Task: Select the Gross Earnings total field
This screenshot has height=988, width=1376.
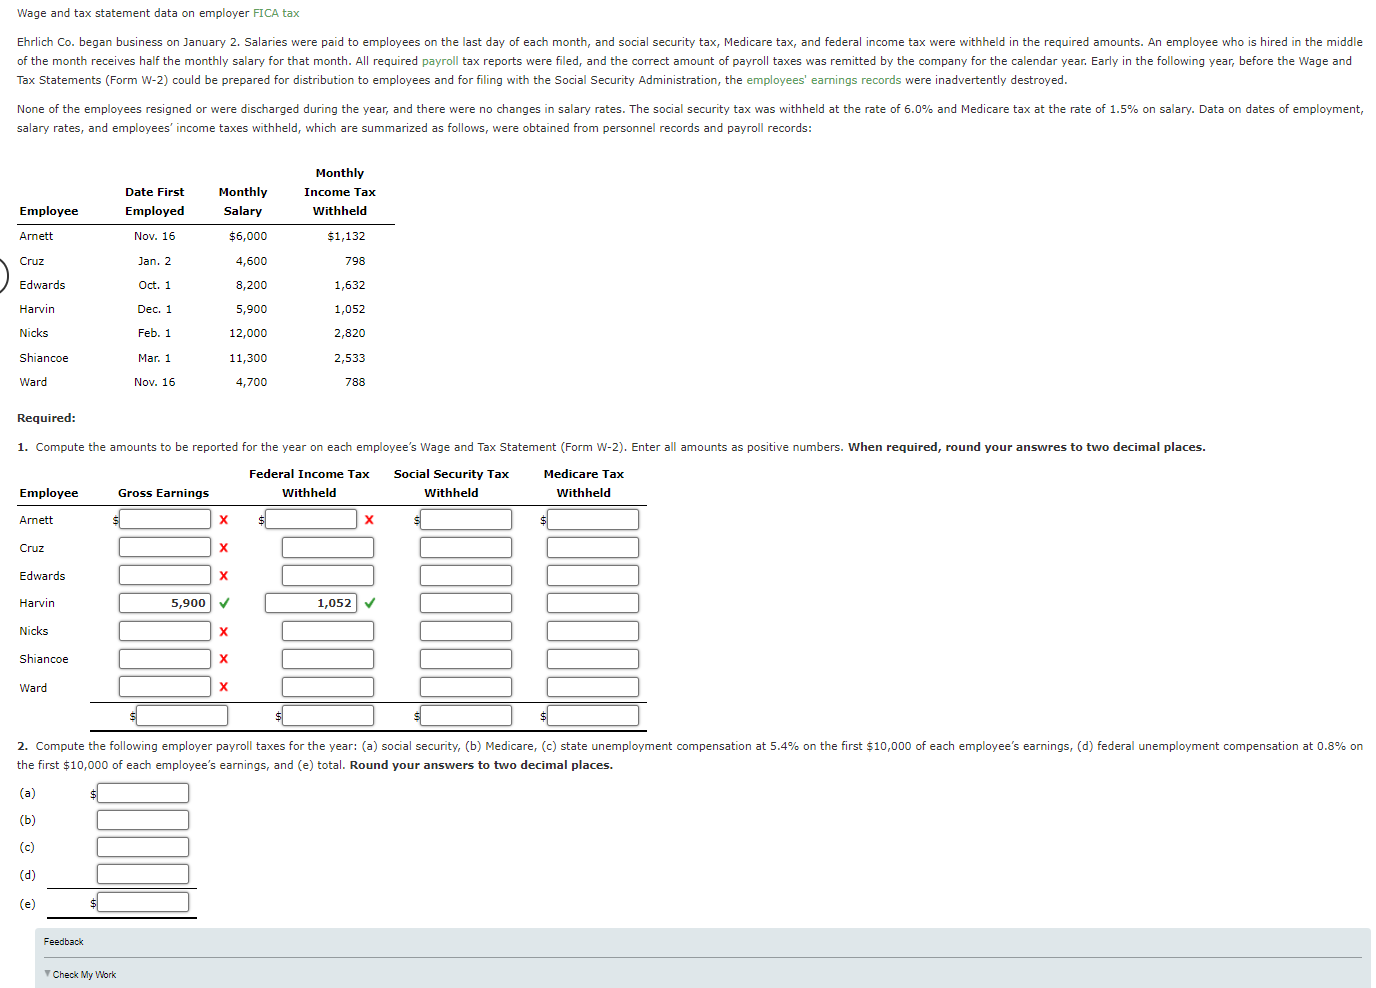Action: (182, 715)
